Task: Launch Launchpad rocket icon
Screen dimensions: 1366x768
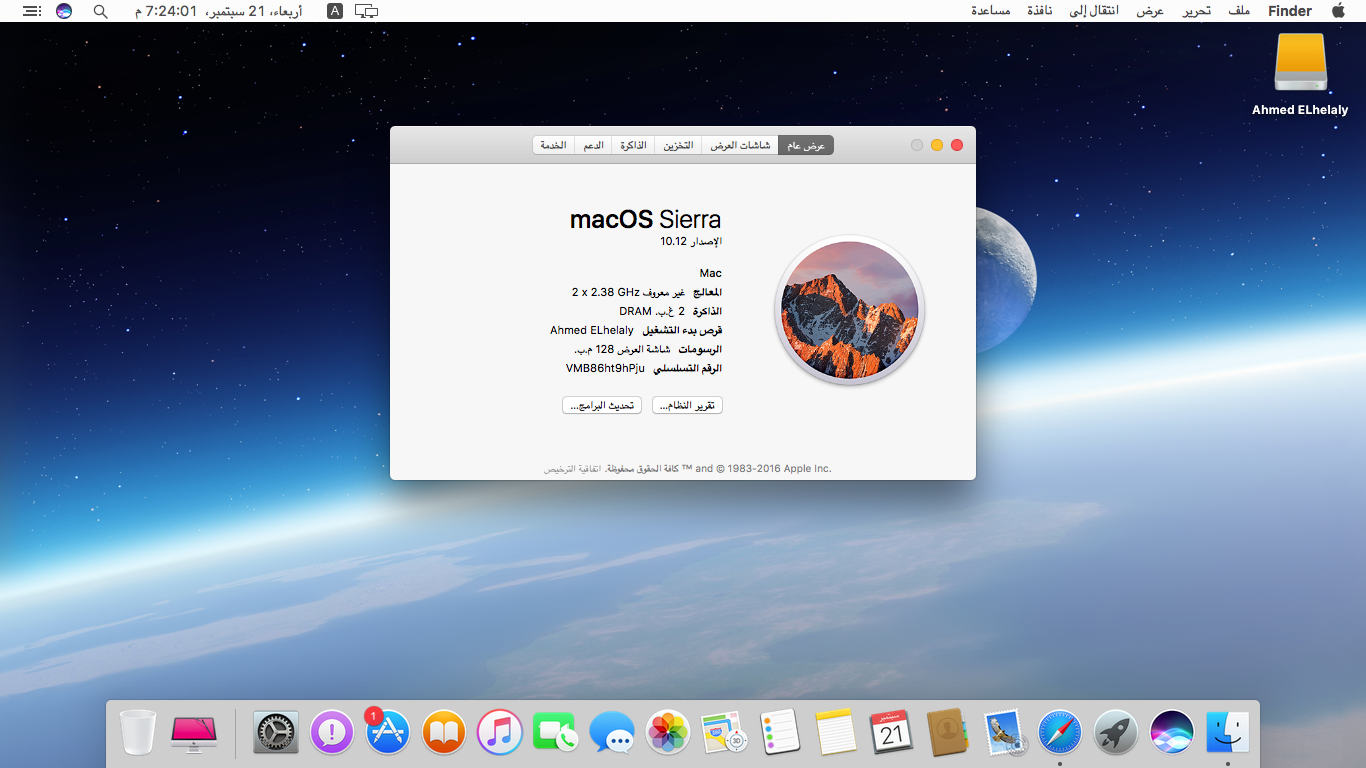Action: (1115, 732)
